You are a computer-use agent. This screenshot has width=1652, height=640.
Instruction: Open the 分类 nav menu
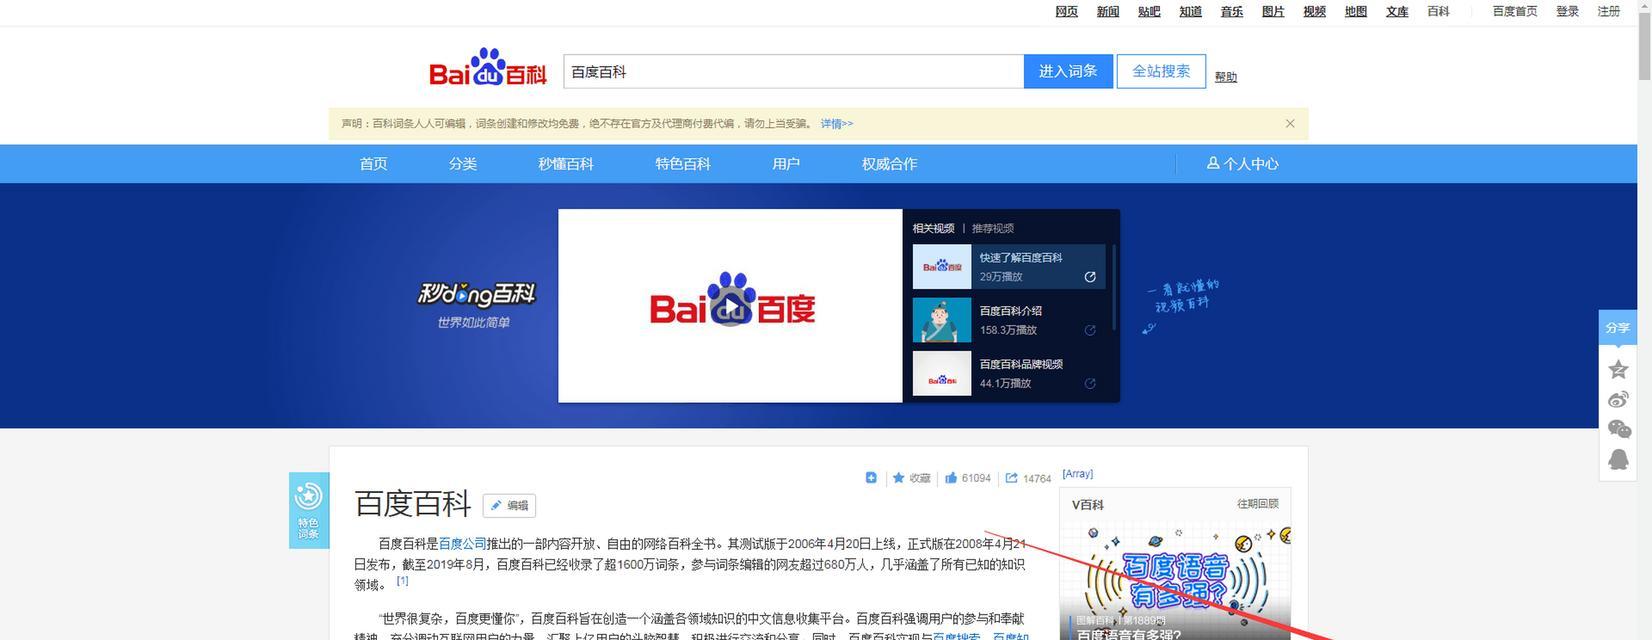(463, 164)
